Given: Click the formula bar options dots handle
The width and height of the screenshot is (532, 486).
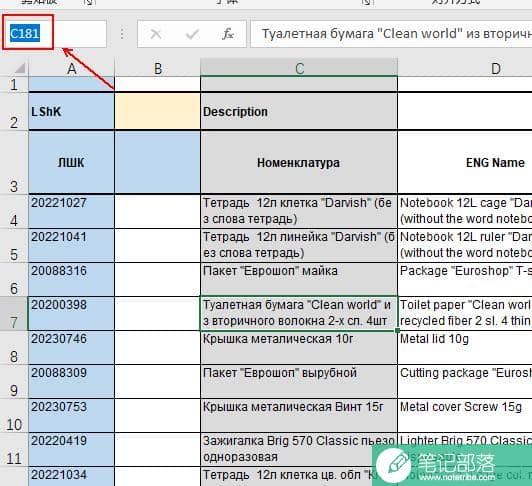Looking at the screenshot, I should coord(122,34).
